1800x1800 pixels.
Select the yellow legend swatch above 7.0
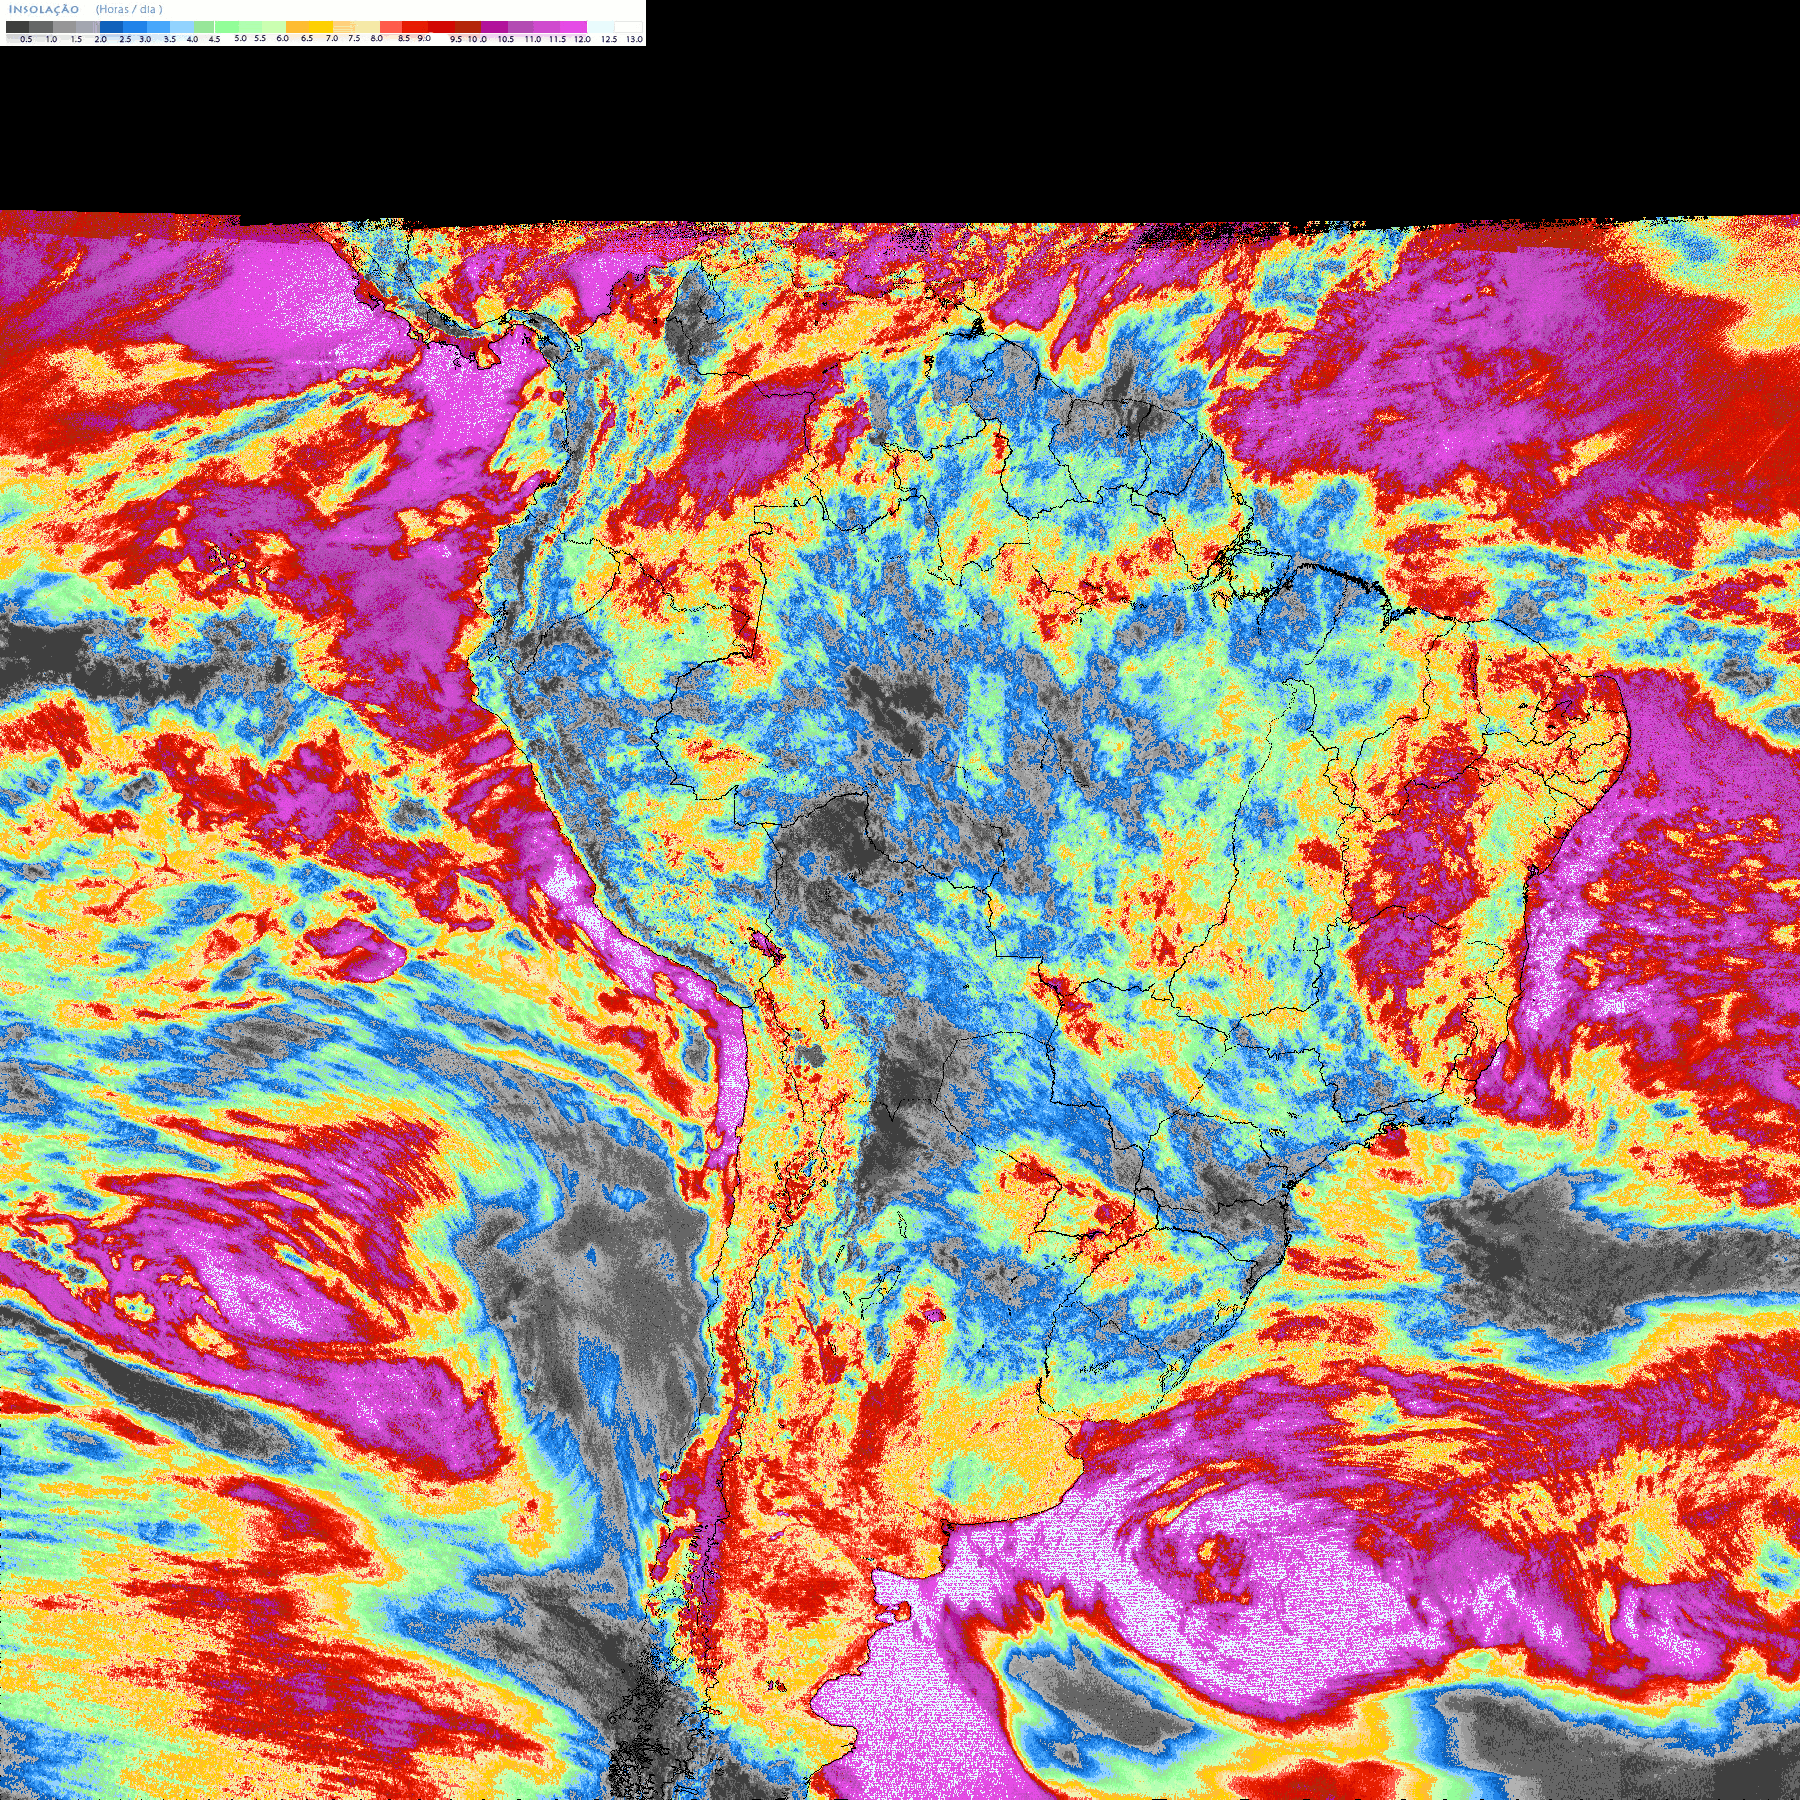[321, 27]
